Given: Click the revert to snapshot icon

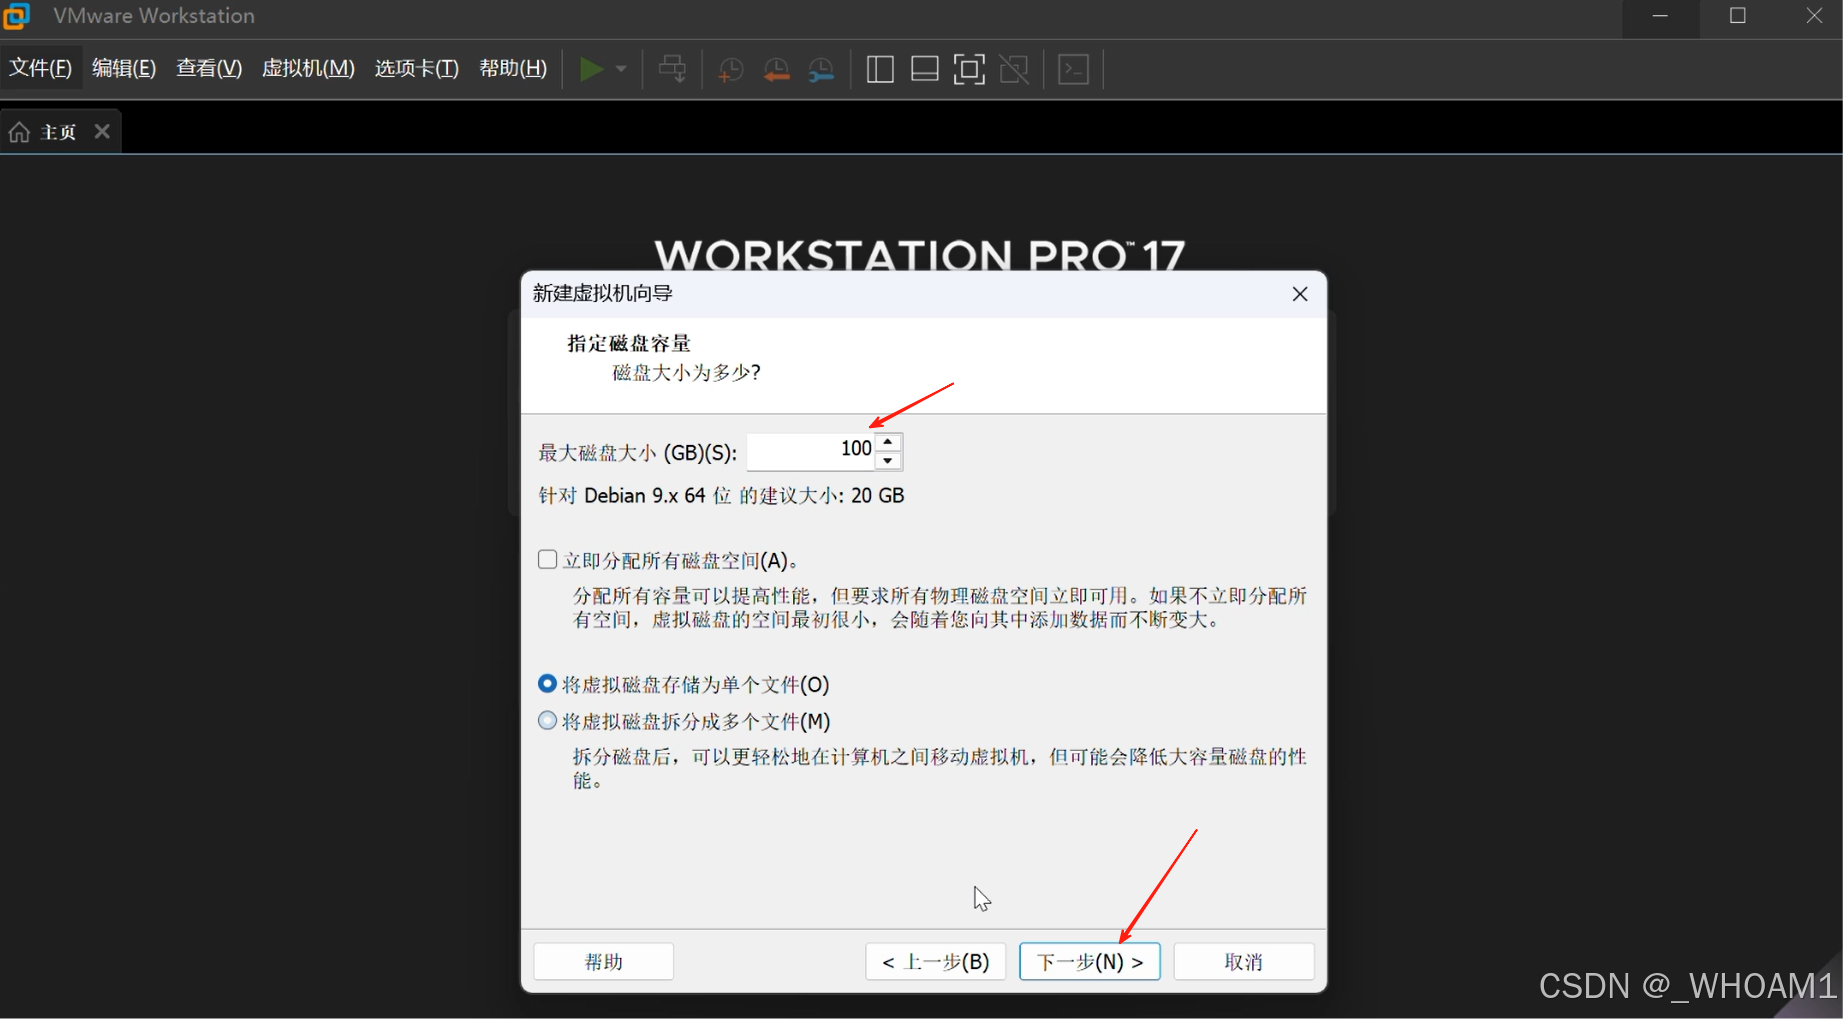Looking at the screenshot, I should pyautogui.click(x=776, y=69).
